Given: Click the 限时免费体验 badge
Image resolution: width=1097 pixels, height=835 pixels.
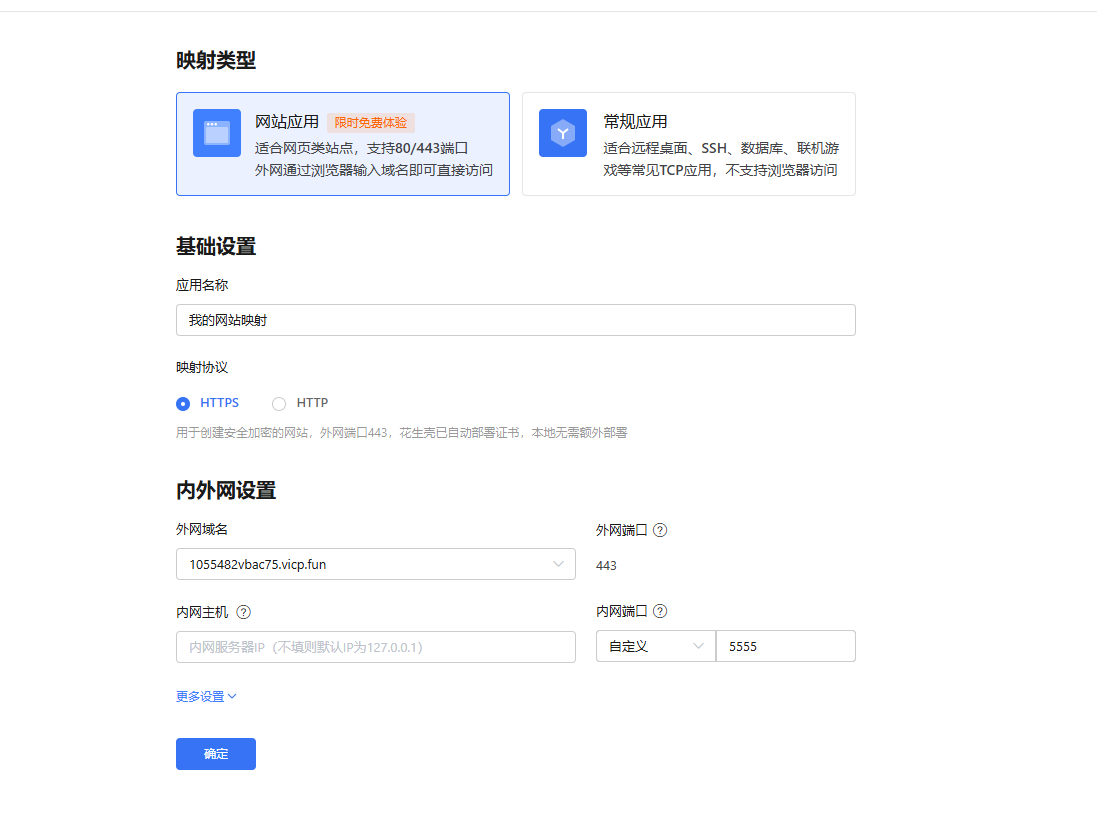Looking at the screenshot, I should [371, 123].
